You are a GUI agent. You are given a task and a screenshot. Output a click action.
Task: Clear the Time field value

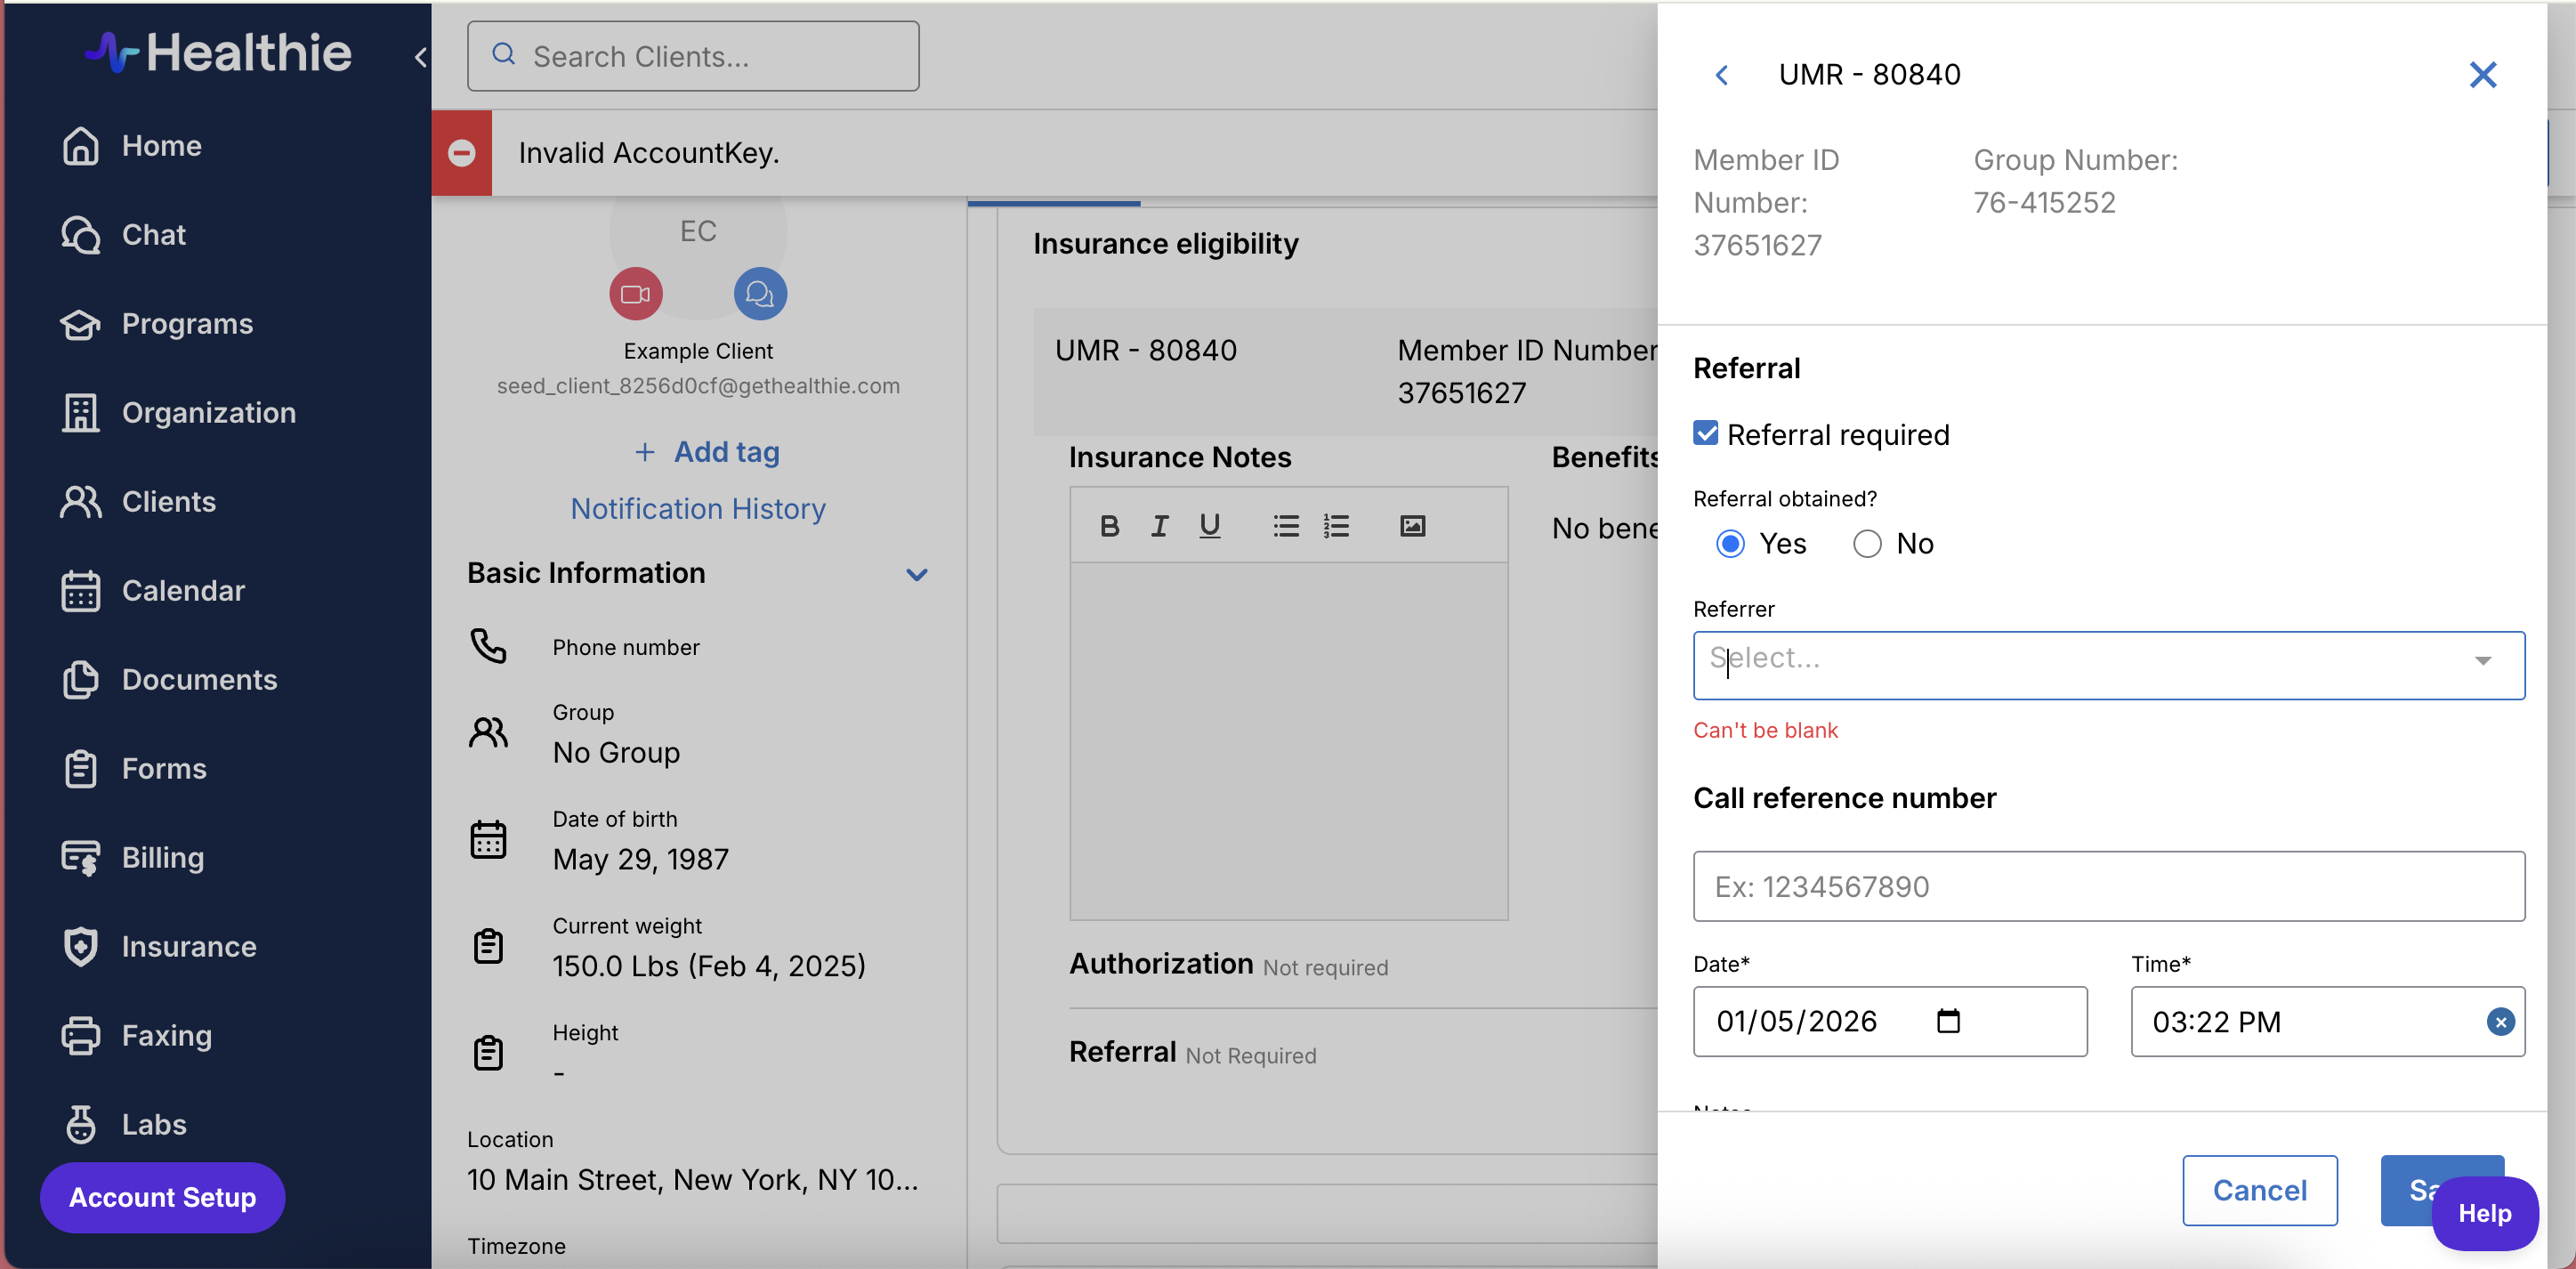(2500, 1022)
